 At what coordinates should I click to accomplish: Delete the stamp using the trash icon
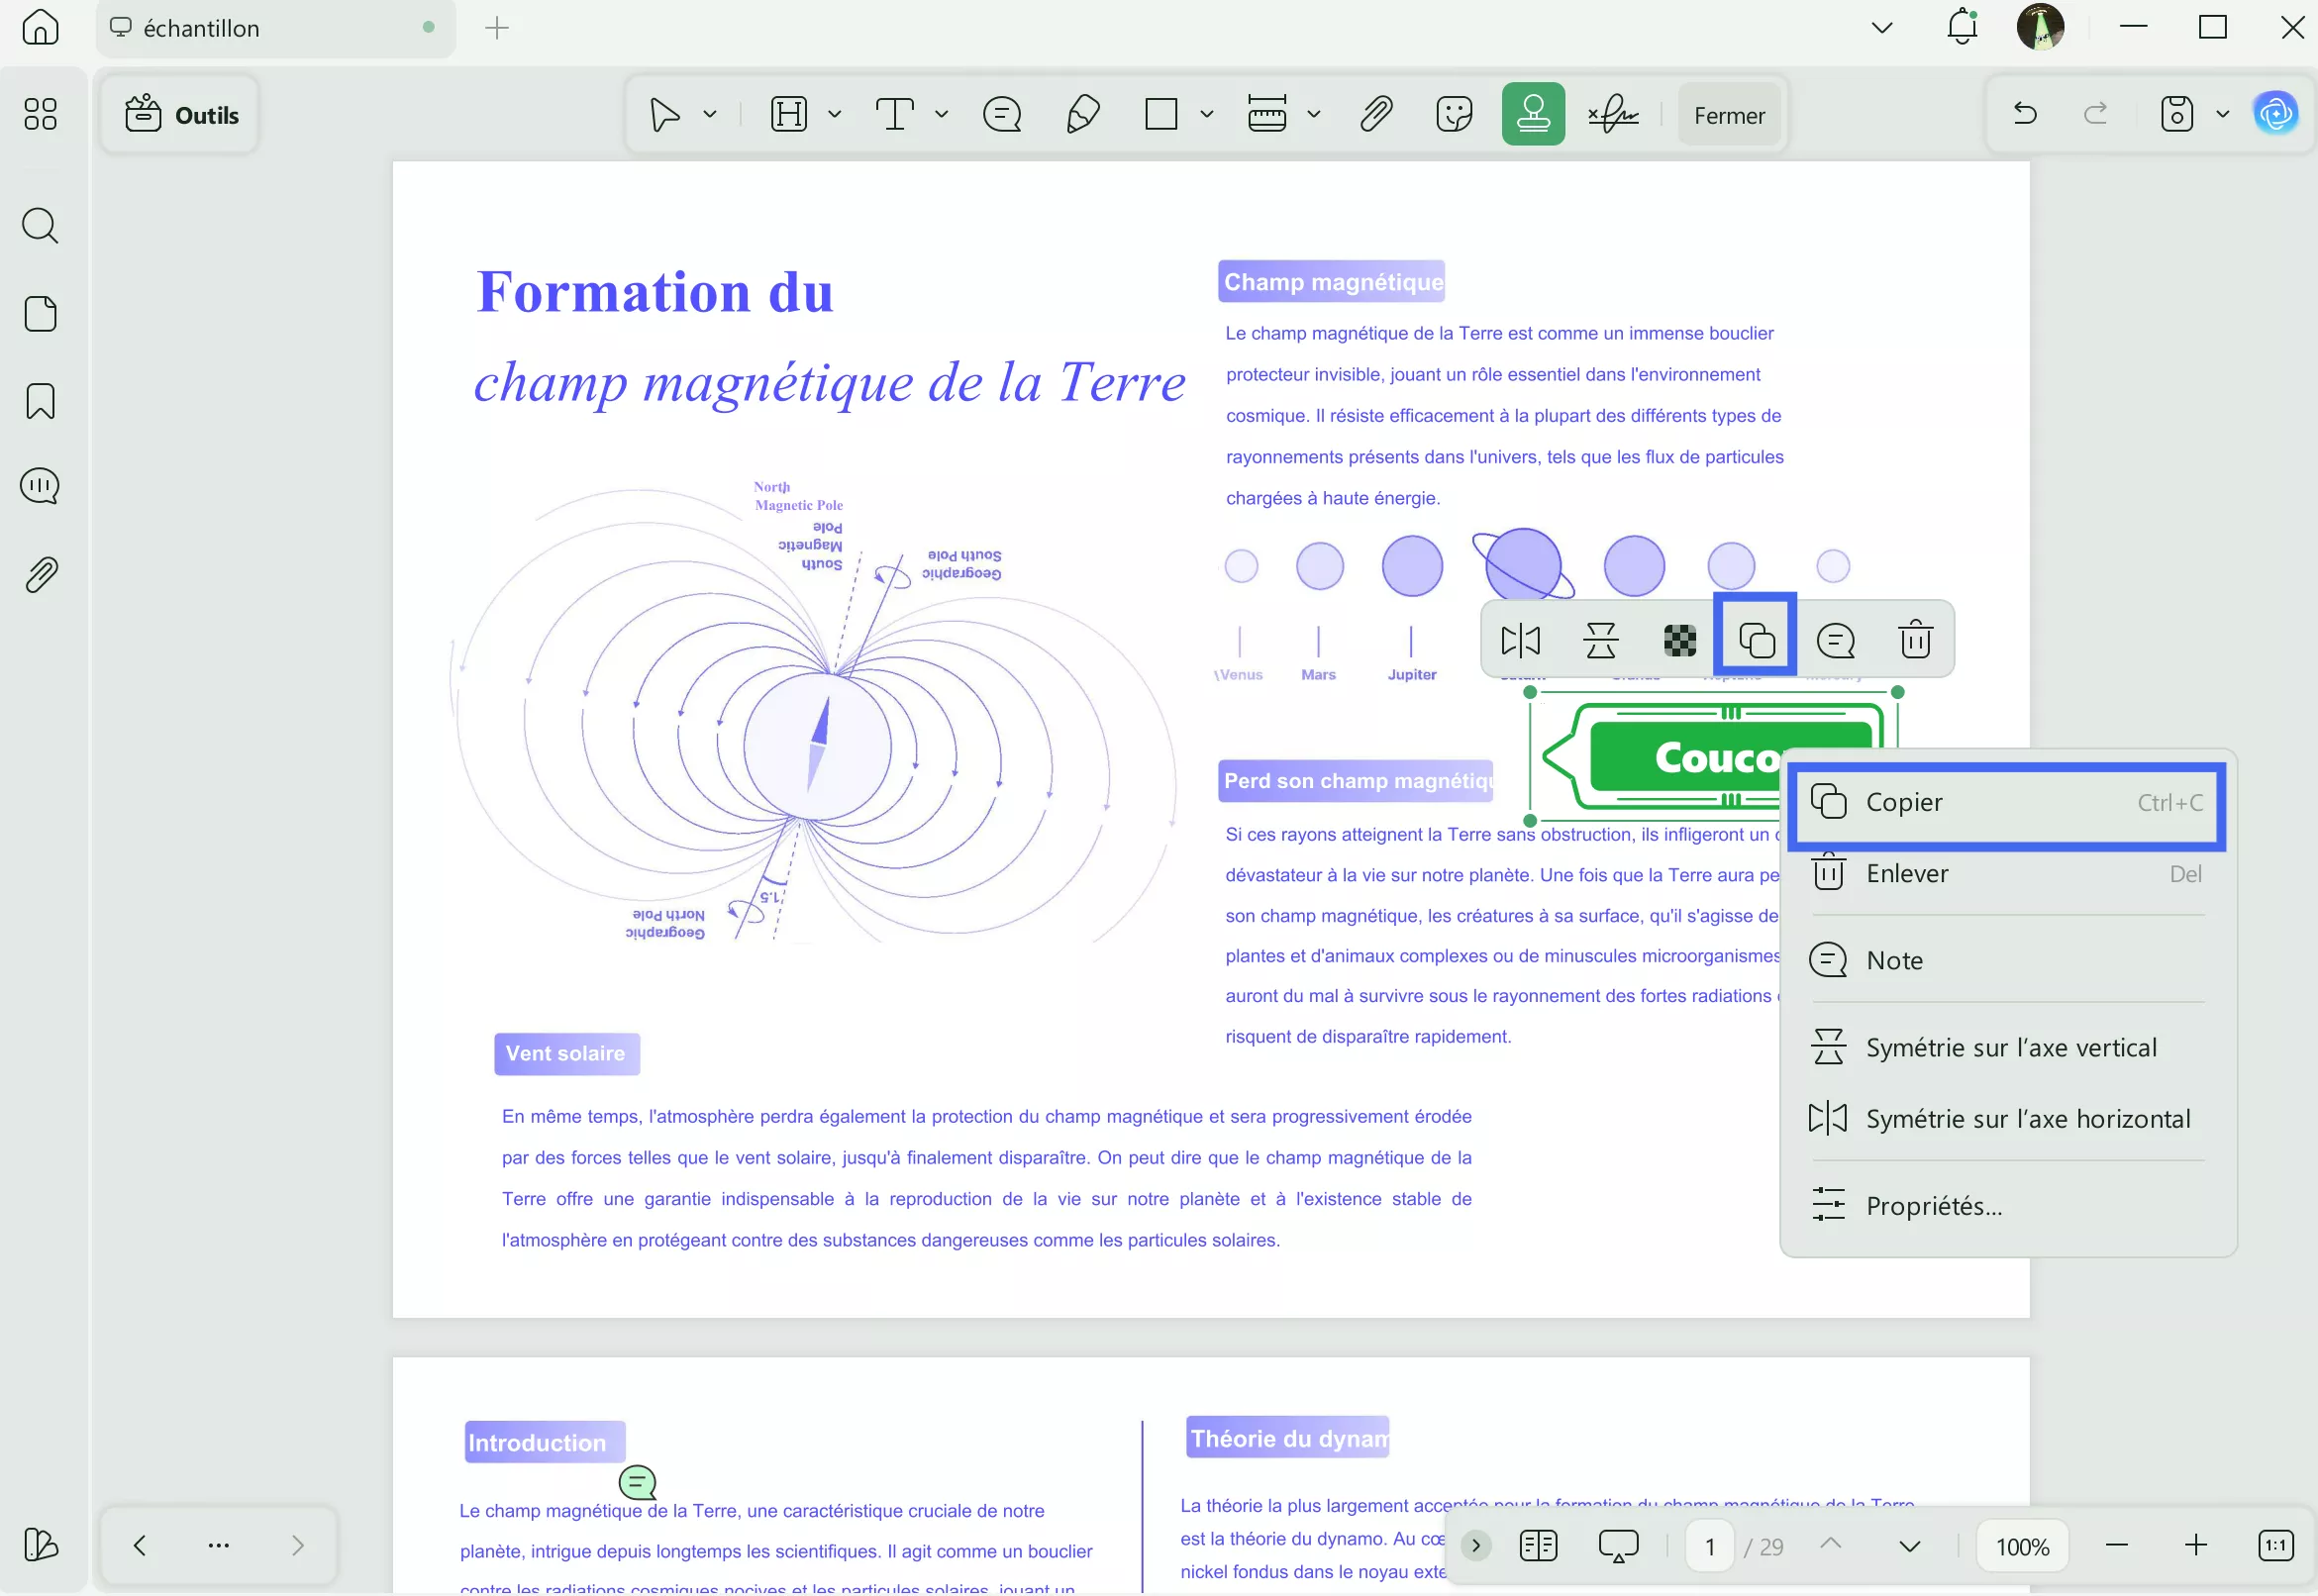click(x=1915, y=638)
